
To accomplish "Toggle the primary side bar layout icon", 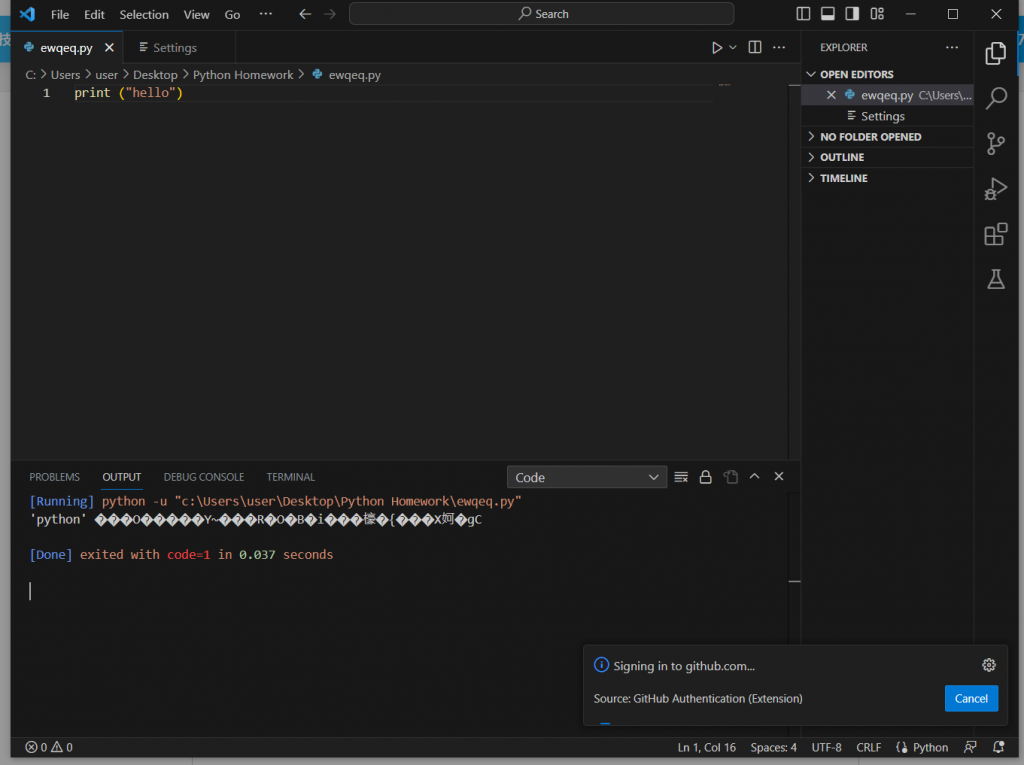I will 803,14.
